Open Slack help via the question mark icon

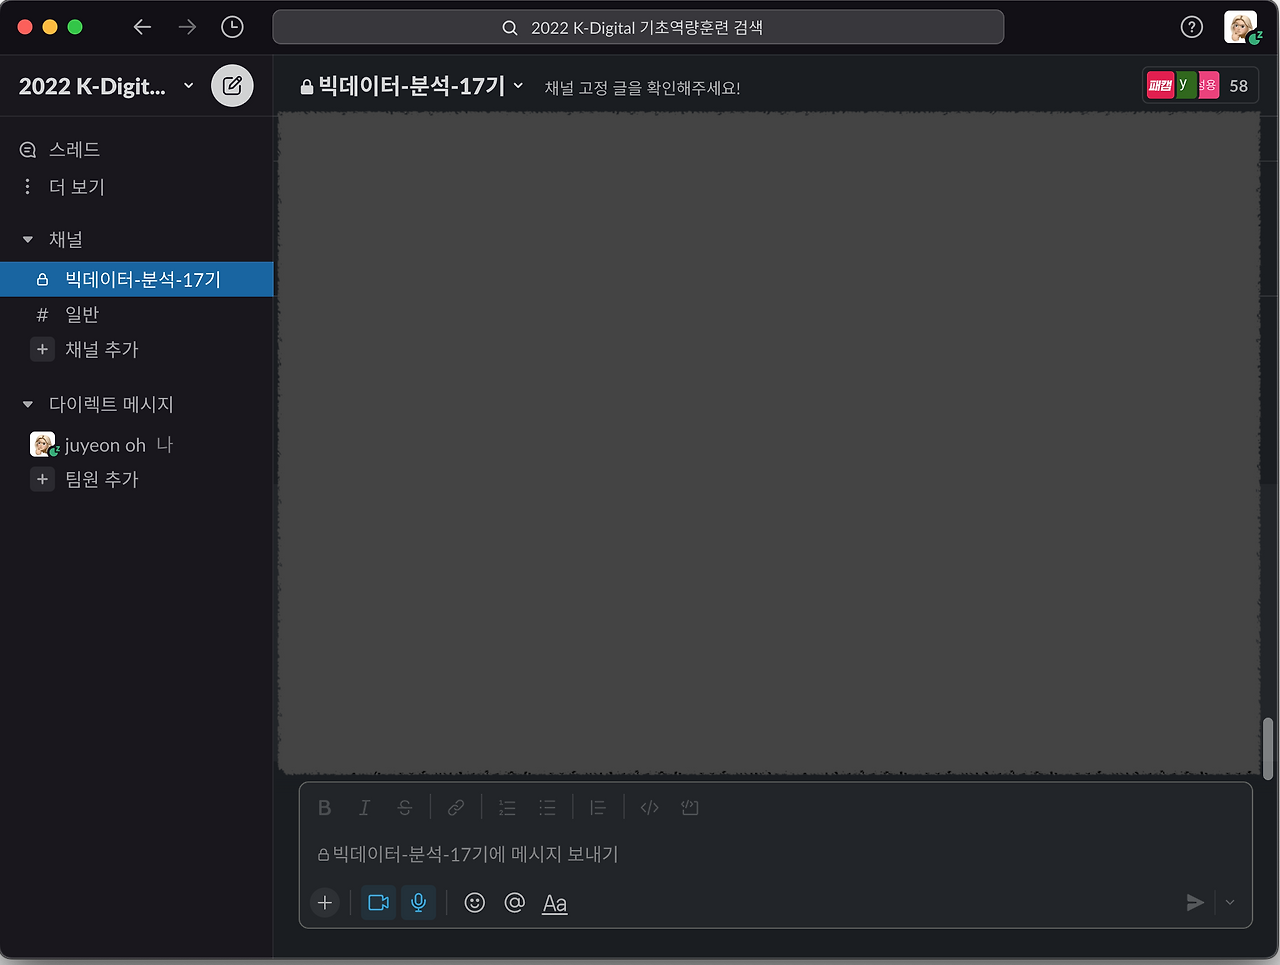pos(1191,27)
